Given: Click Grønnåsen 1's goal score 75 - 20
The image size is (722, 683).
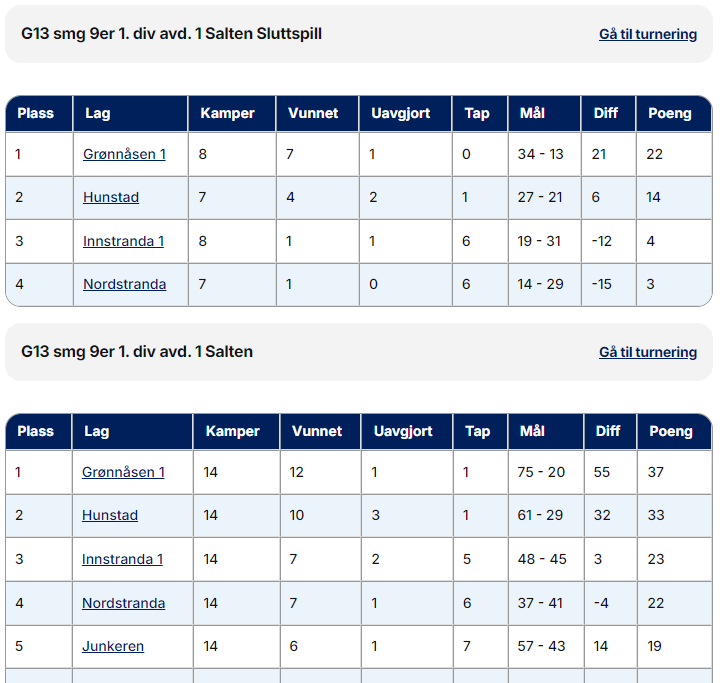Looking at the screenshot, I should tap(541, 472).
